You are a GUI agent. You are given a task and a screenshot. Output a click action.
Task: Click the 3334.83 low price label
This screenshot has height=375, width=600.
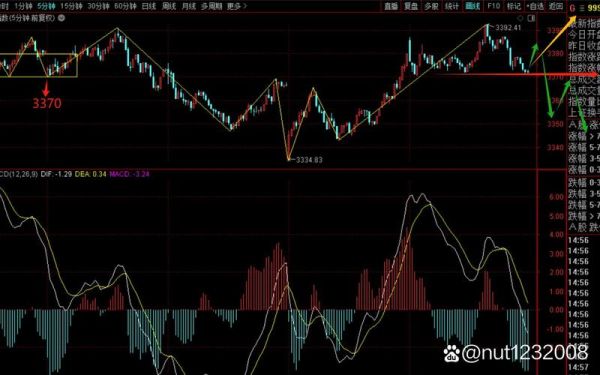pos(309,160)
